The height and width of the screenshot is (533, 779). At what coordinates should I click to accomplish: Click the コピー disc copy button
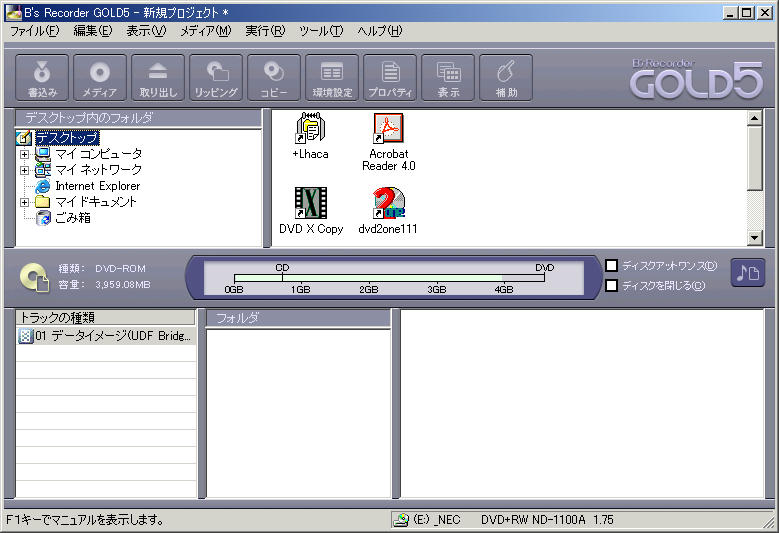click(274, 78)
